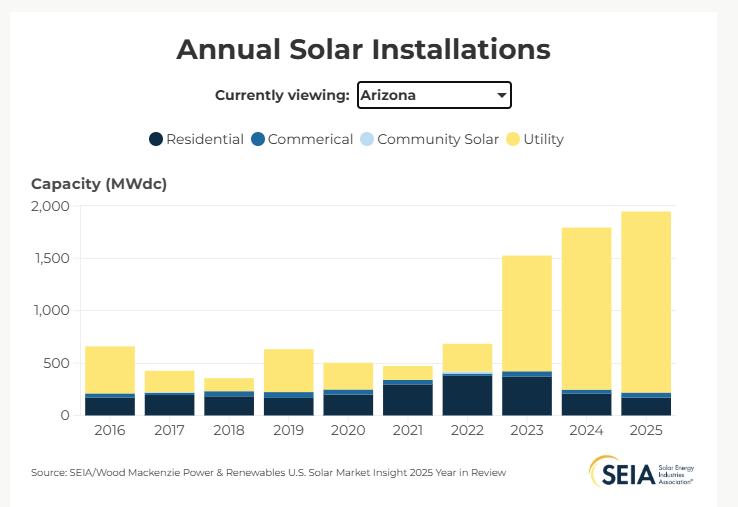Image resolution: width=738 pixels, height=507 pixels.
Task: Click the 2024 x-axis label
Action: click(586, 430)
